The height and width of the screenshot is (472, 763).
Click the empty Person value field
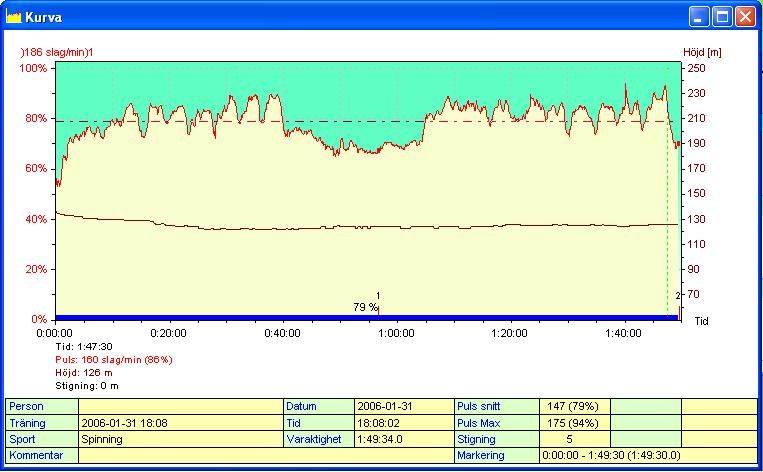coord(181,406)
